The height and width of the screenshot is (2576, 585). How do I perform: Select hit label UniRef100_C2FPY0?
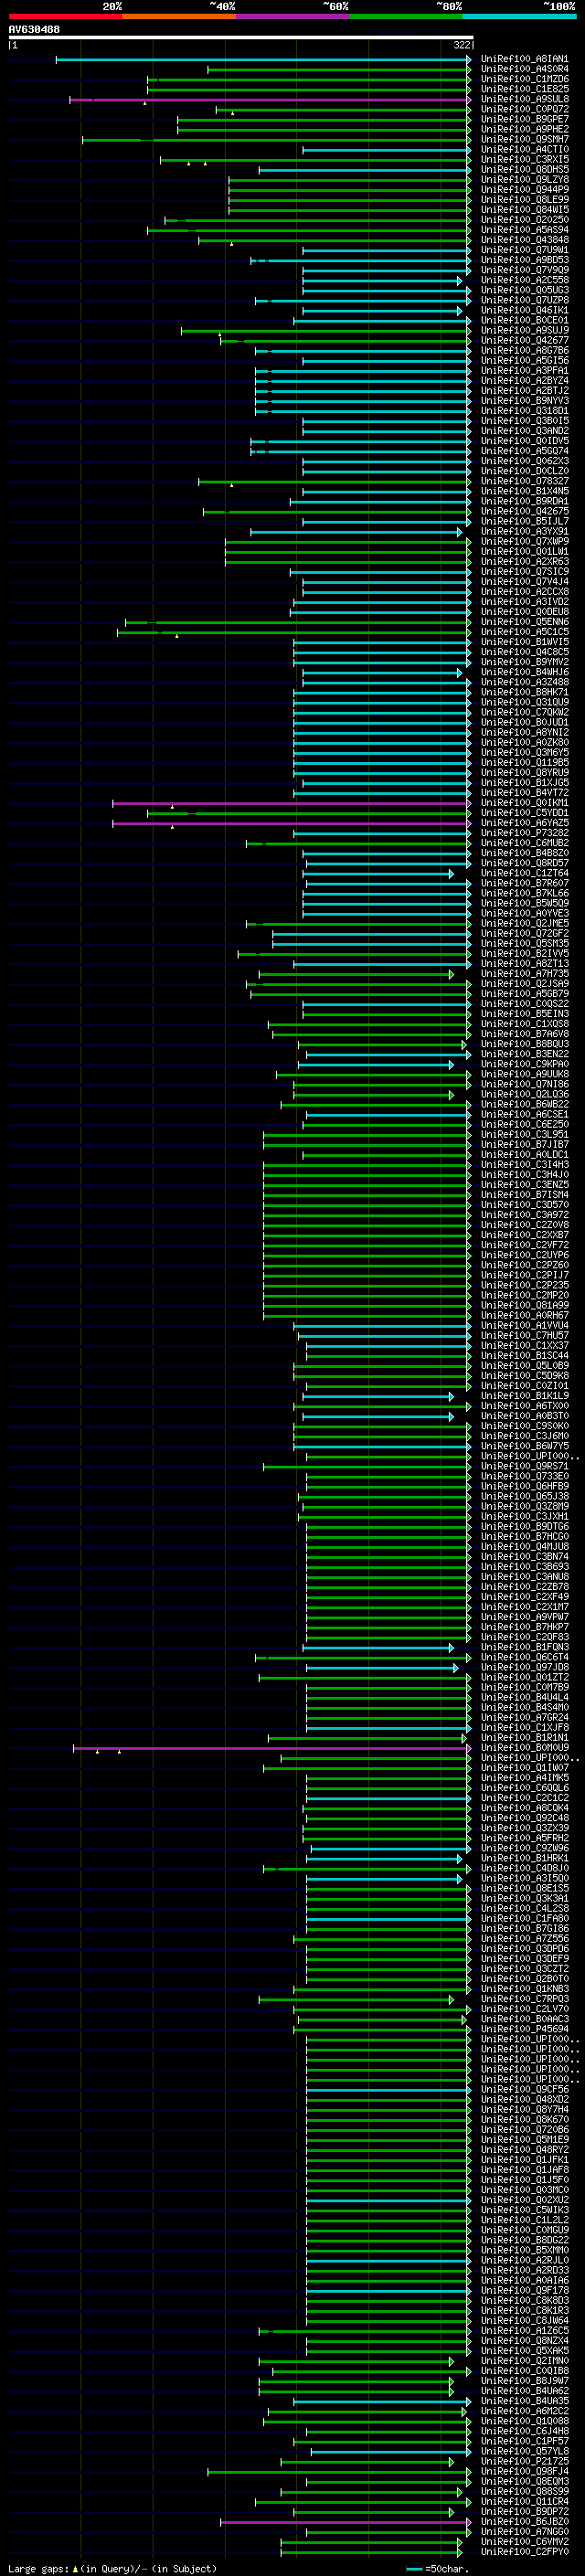[x=524, y=2552]
